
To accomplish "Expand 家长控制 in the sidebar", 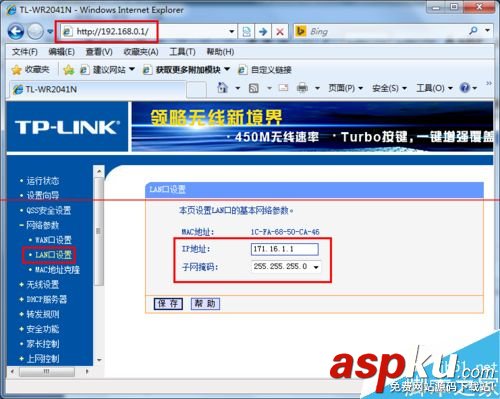I will tap(43, 344).
